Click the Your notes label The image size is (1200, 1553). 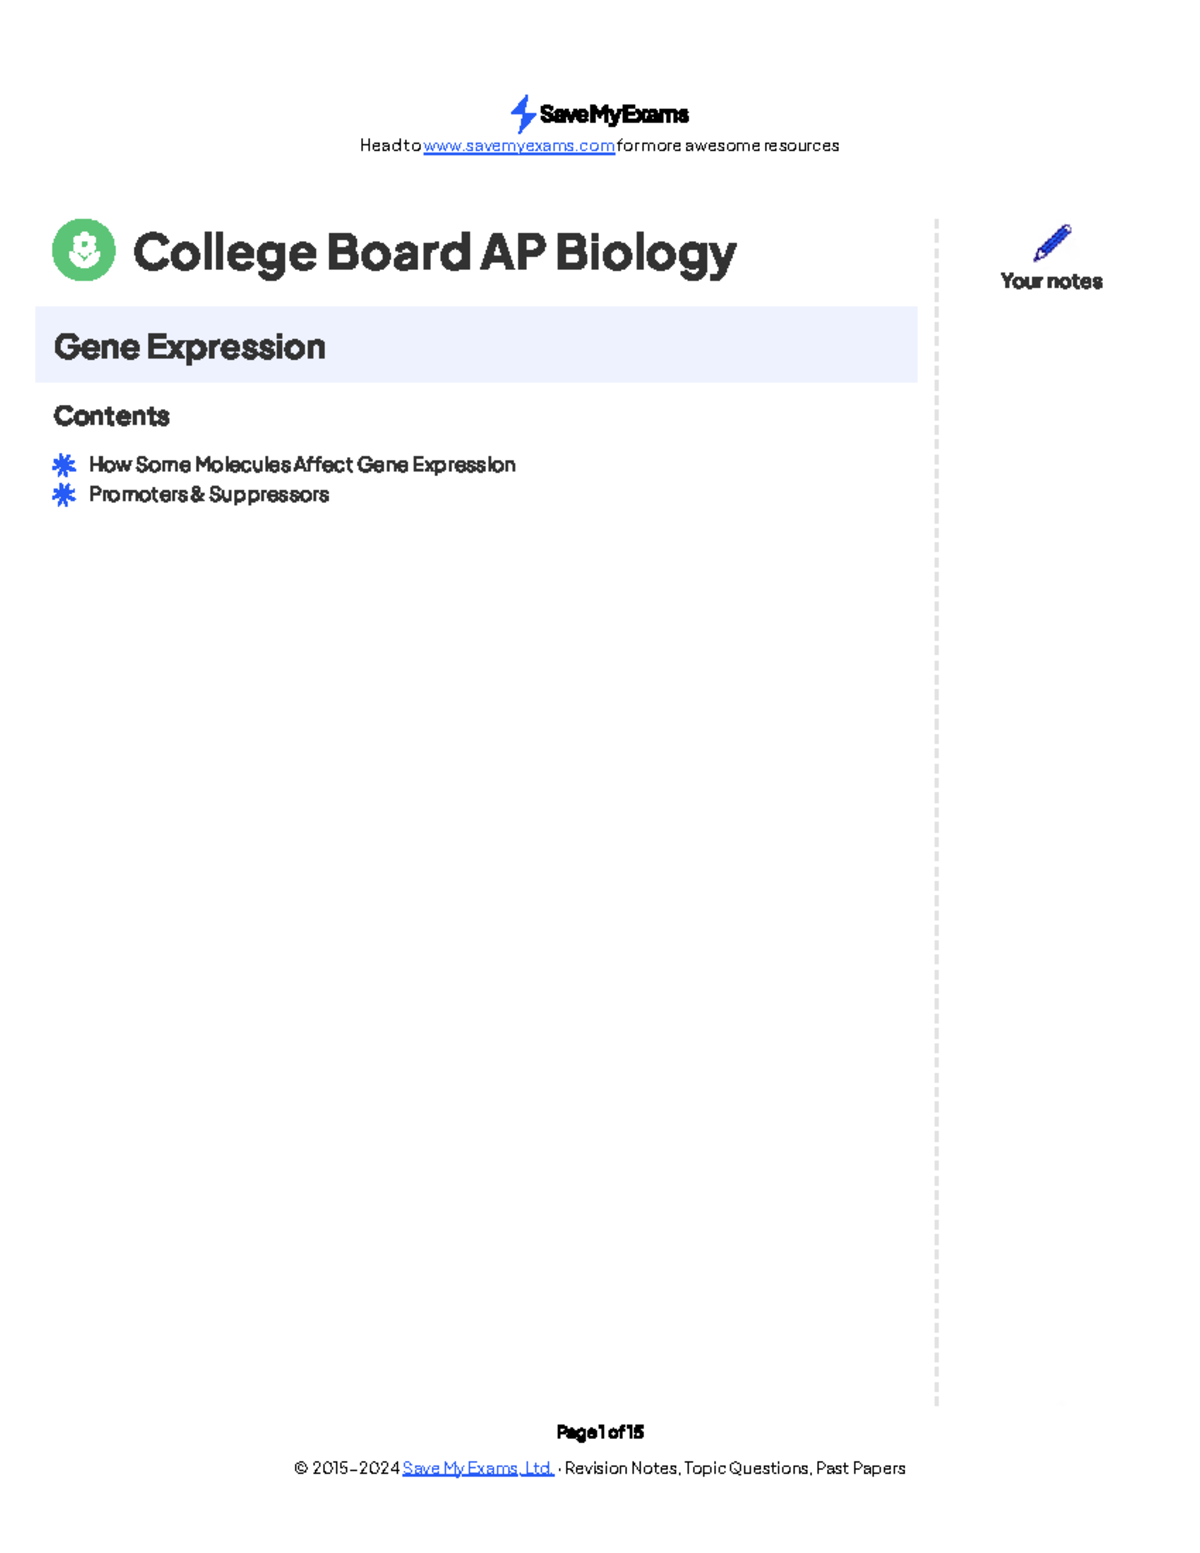(x=1051, y=282)
